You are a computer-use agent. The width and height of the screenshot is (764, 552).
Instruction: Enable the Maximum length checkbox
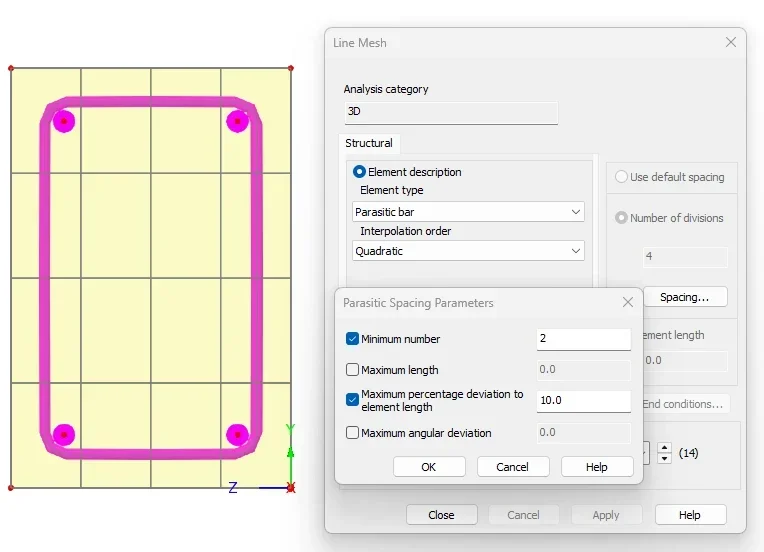click(x=352, y=370)
